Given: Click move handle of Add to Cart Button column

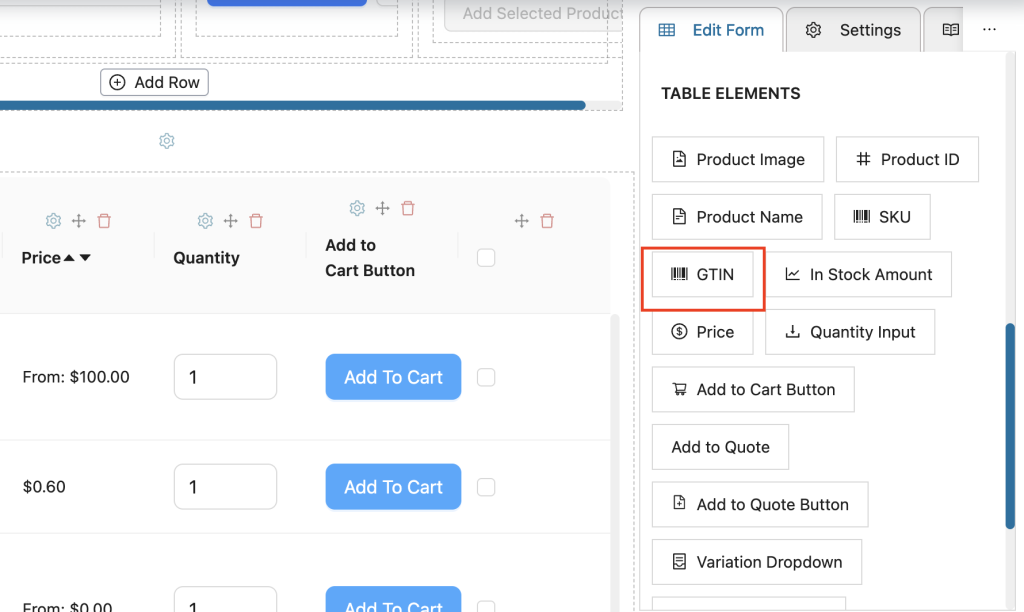Looking at the screenshot, I should click(x=383, y=208).
